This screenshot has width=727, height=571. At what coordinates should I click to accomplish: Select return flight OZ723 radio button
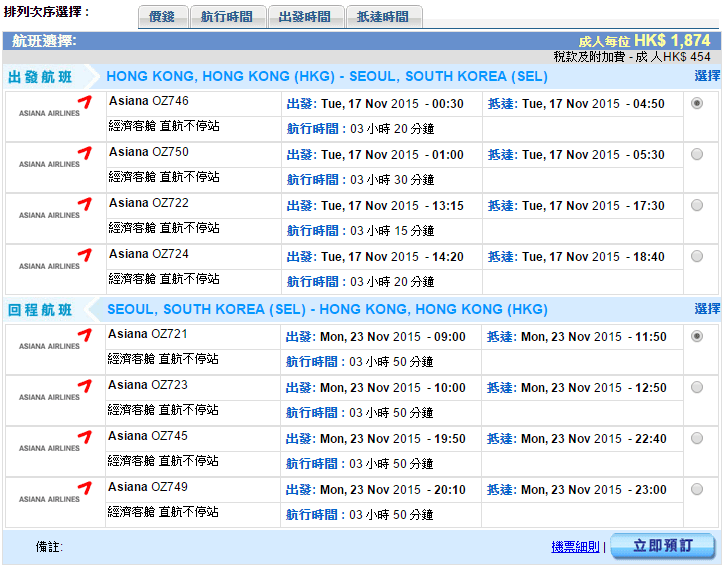(x=696, y=387)
